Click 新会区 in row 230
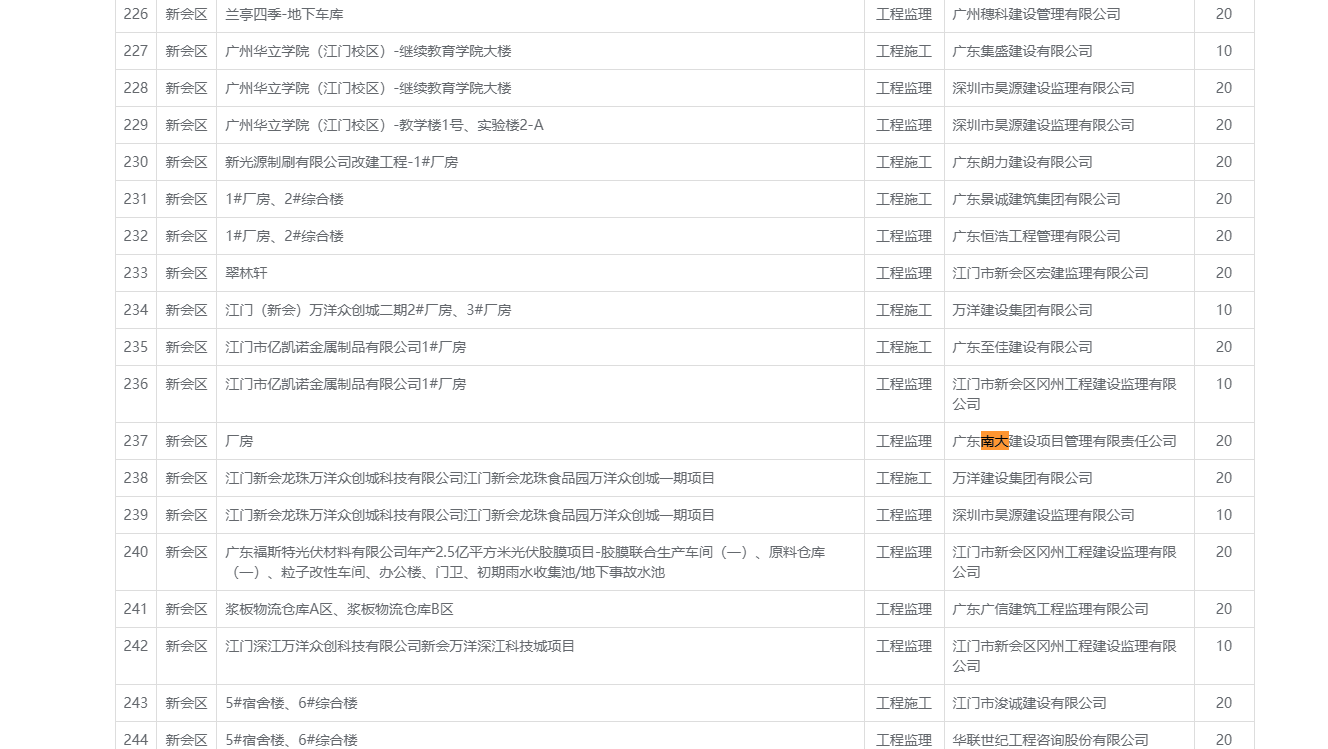Viewport: 1328px width, 749px height. pos(186,162)
